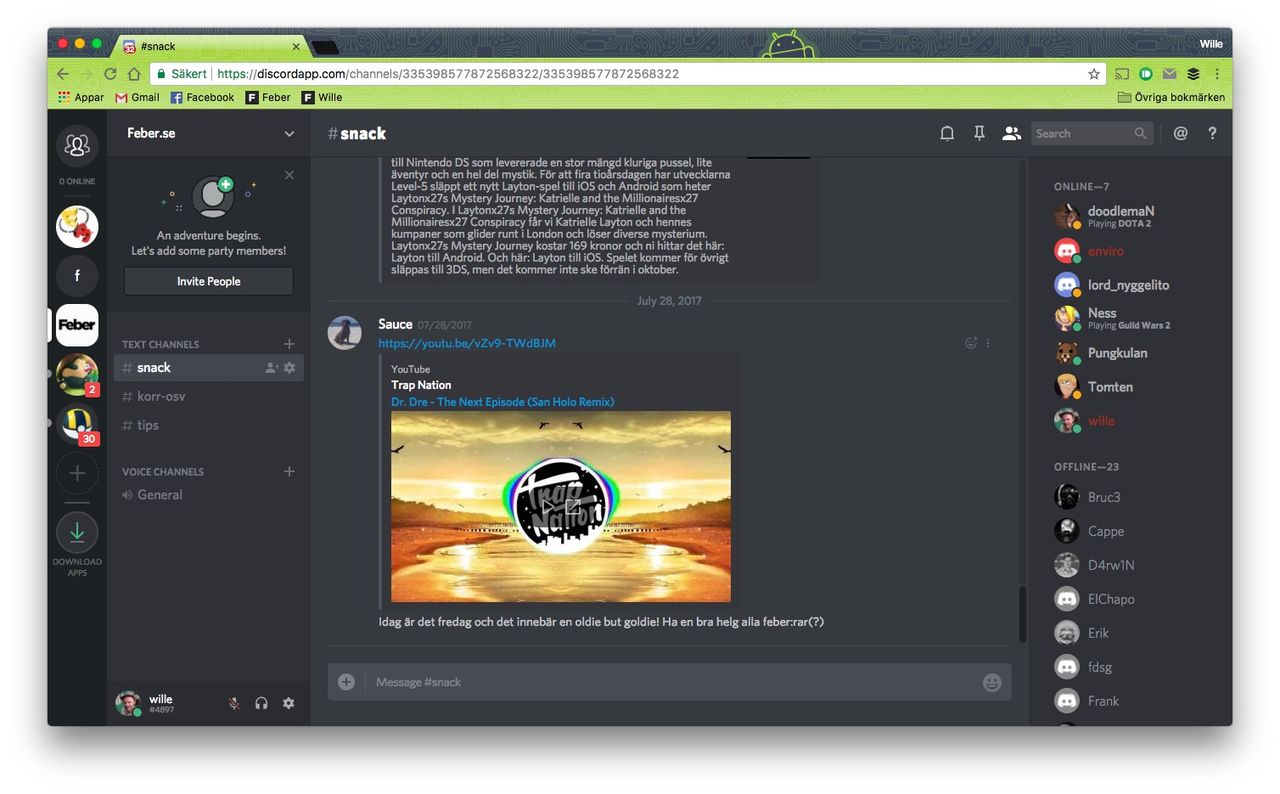The width and height of the screenshot is (1280, 794).
Task: Expand the Feber.se server dropdown
Action: point(289,133)
